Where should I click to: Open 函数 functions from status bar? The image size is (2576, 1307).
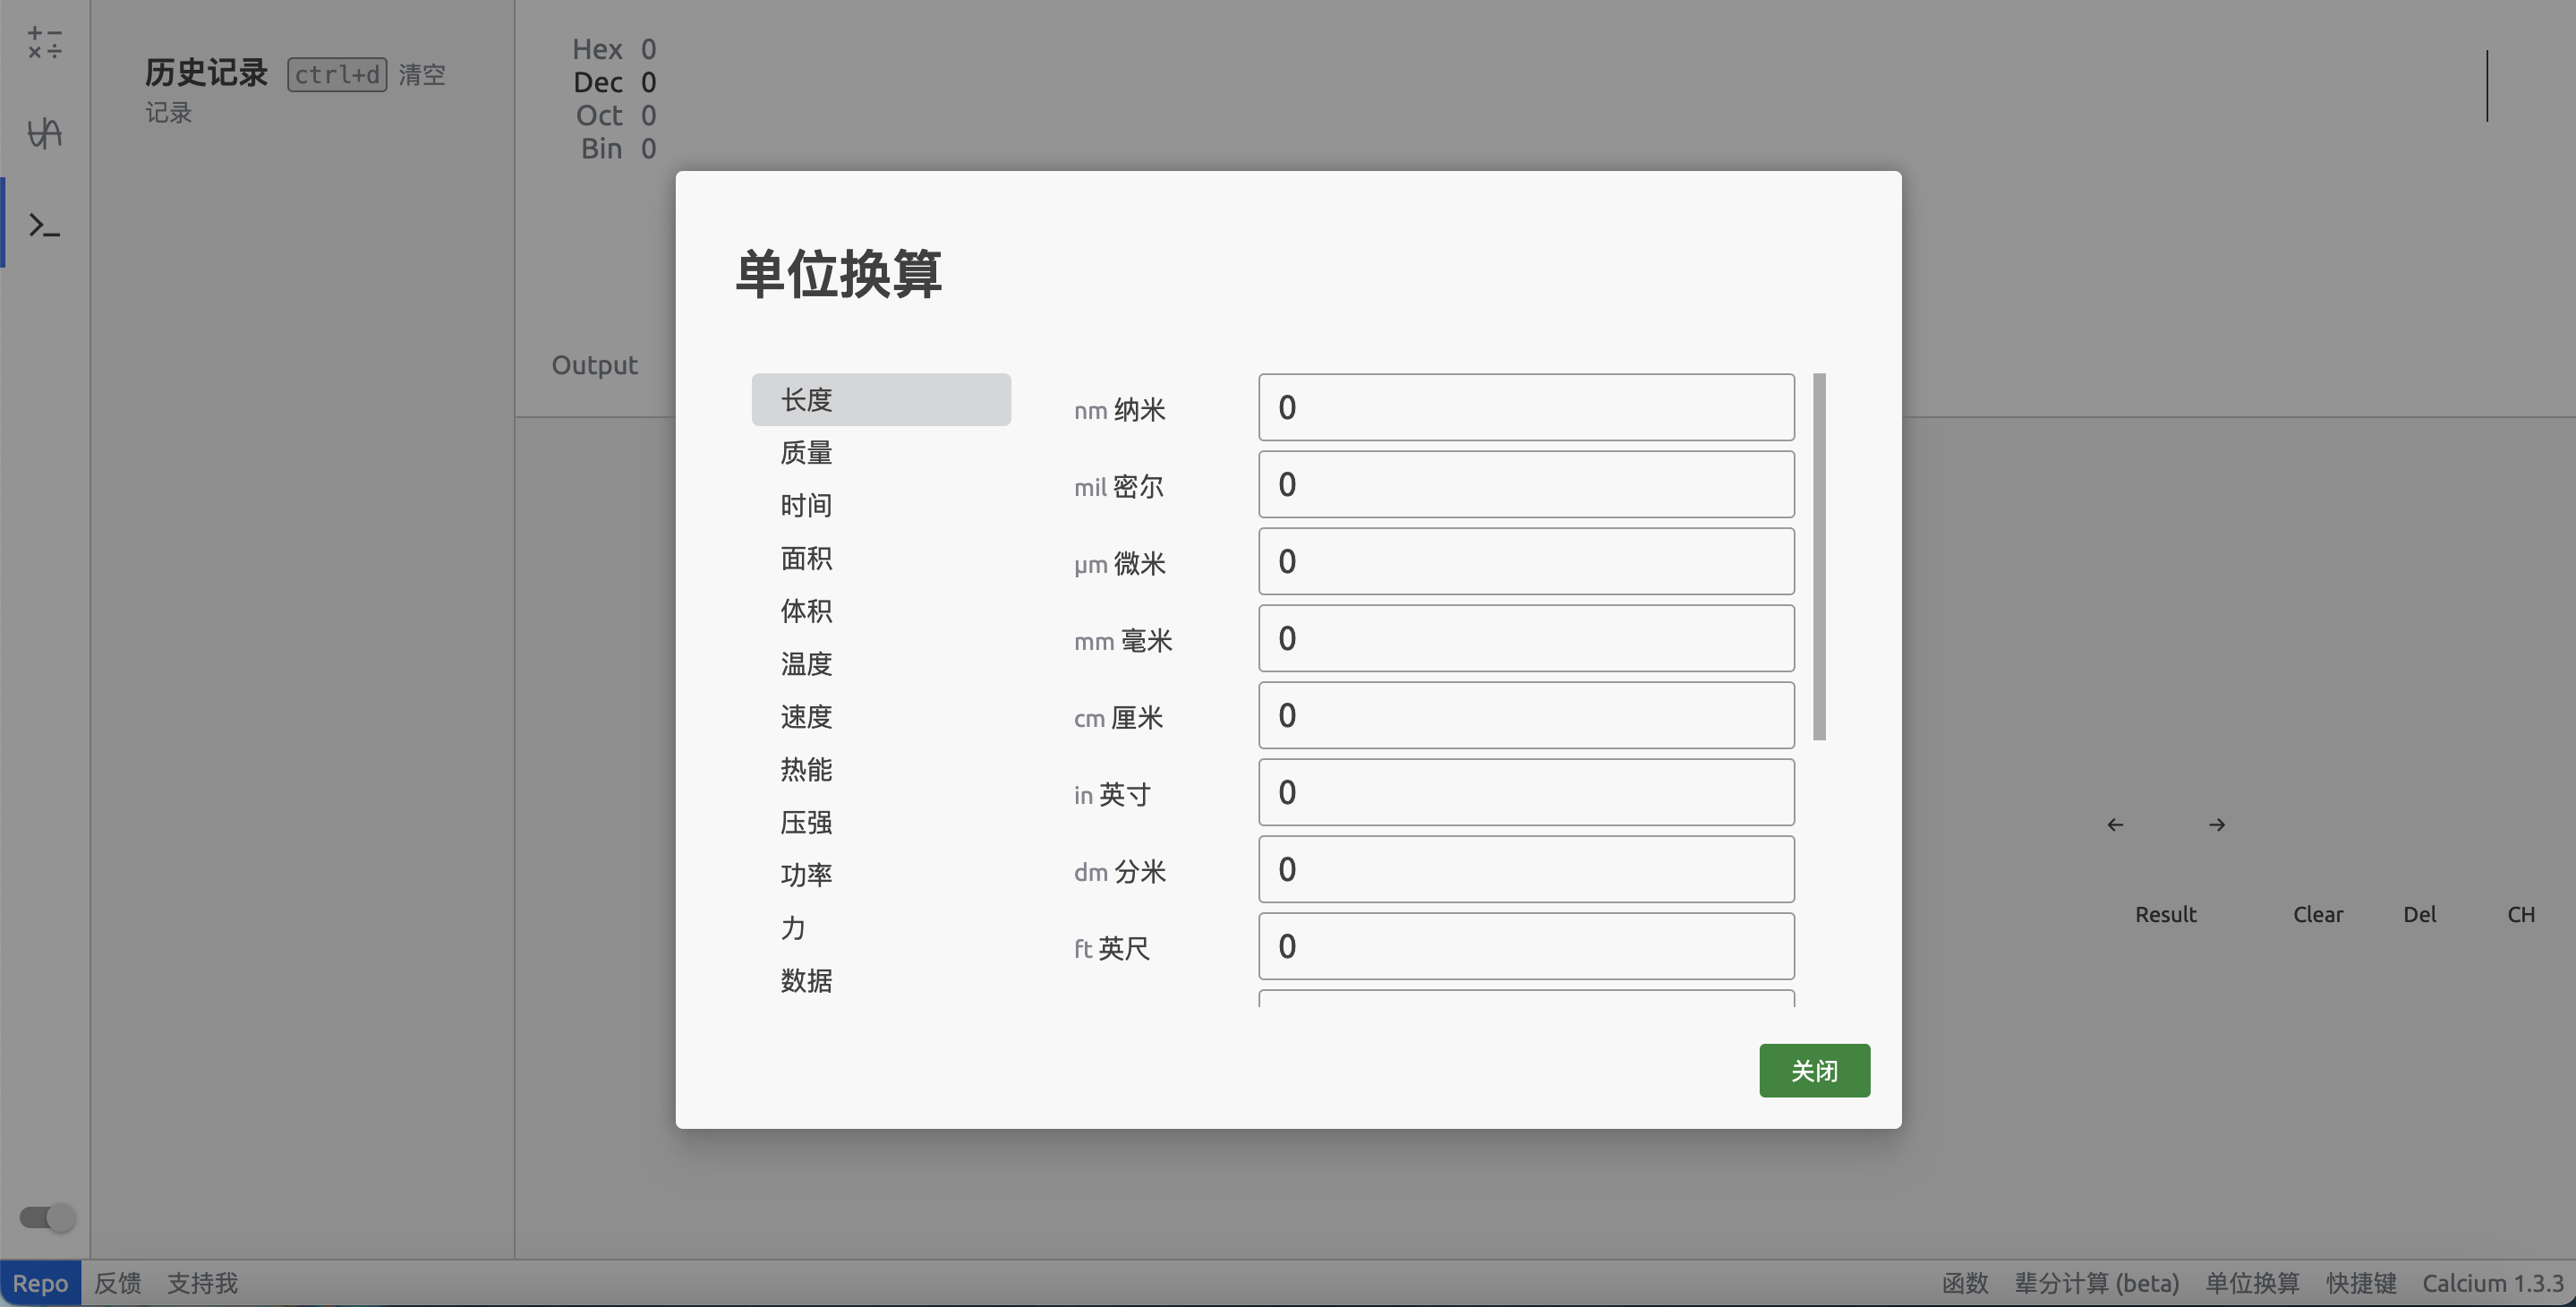point(1964,1283)
